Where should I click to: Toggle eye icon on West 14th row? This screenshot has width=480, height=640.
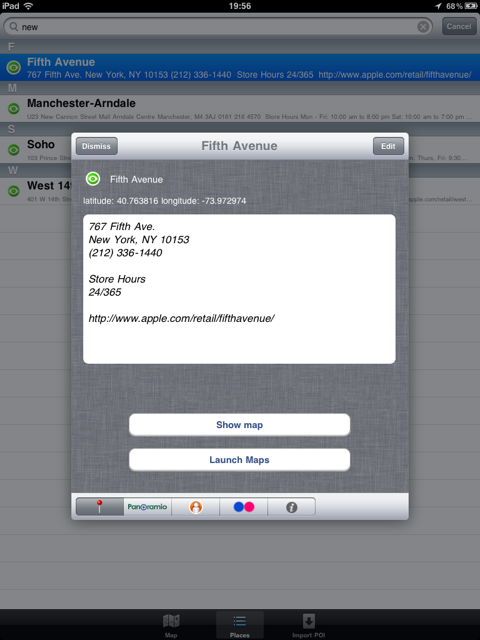pyautogui.click(x=14, y=191)
